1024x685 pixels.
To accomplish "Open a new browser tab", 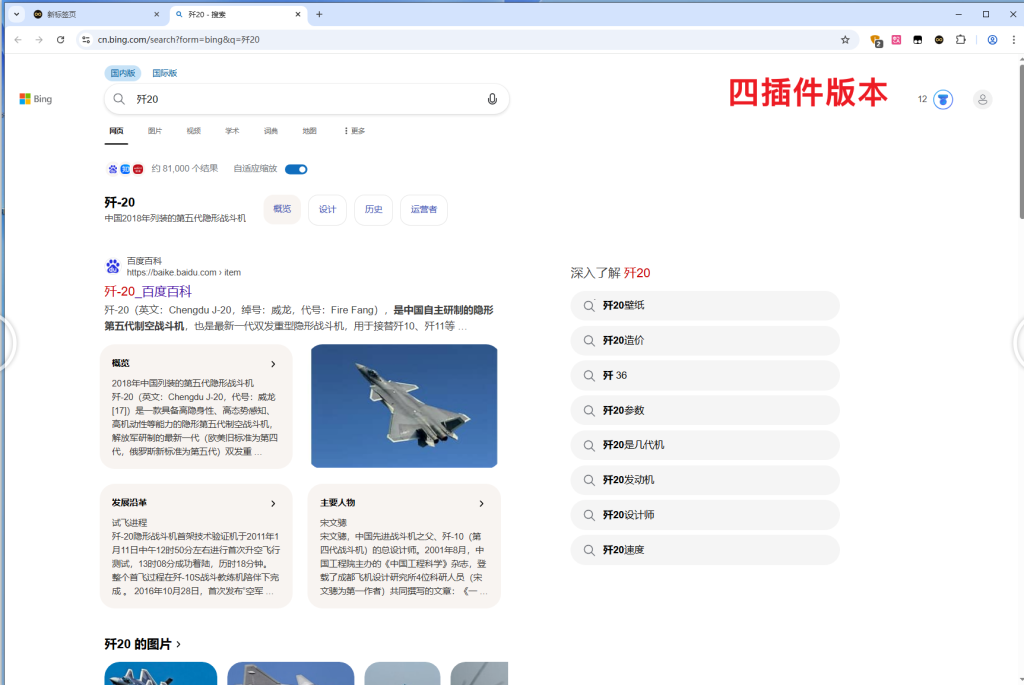I will coord(319,14).
